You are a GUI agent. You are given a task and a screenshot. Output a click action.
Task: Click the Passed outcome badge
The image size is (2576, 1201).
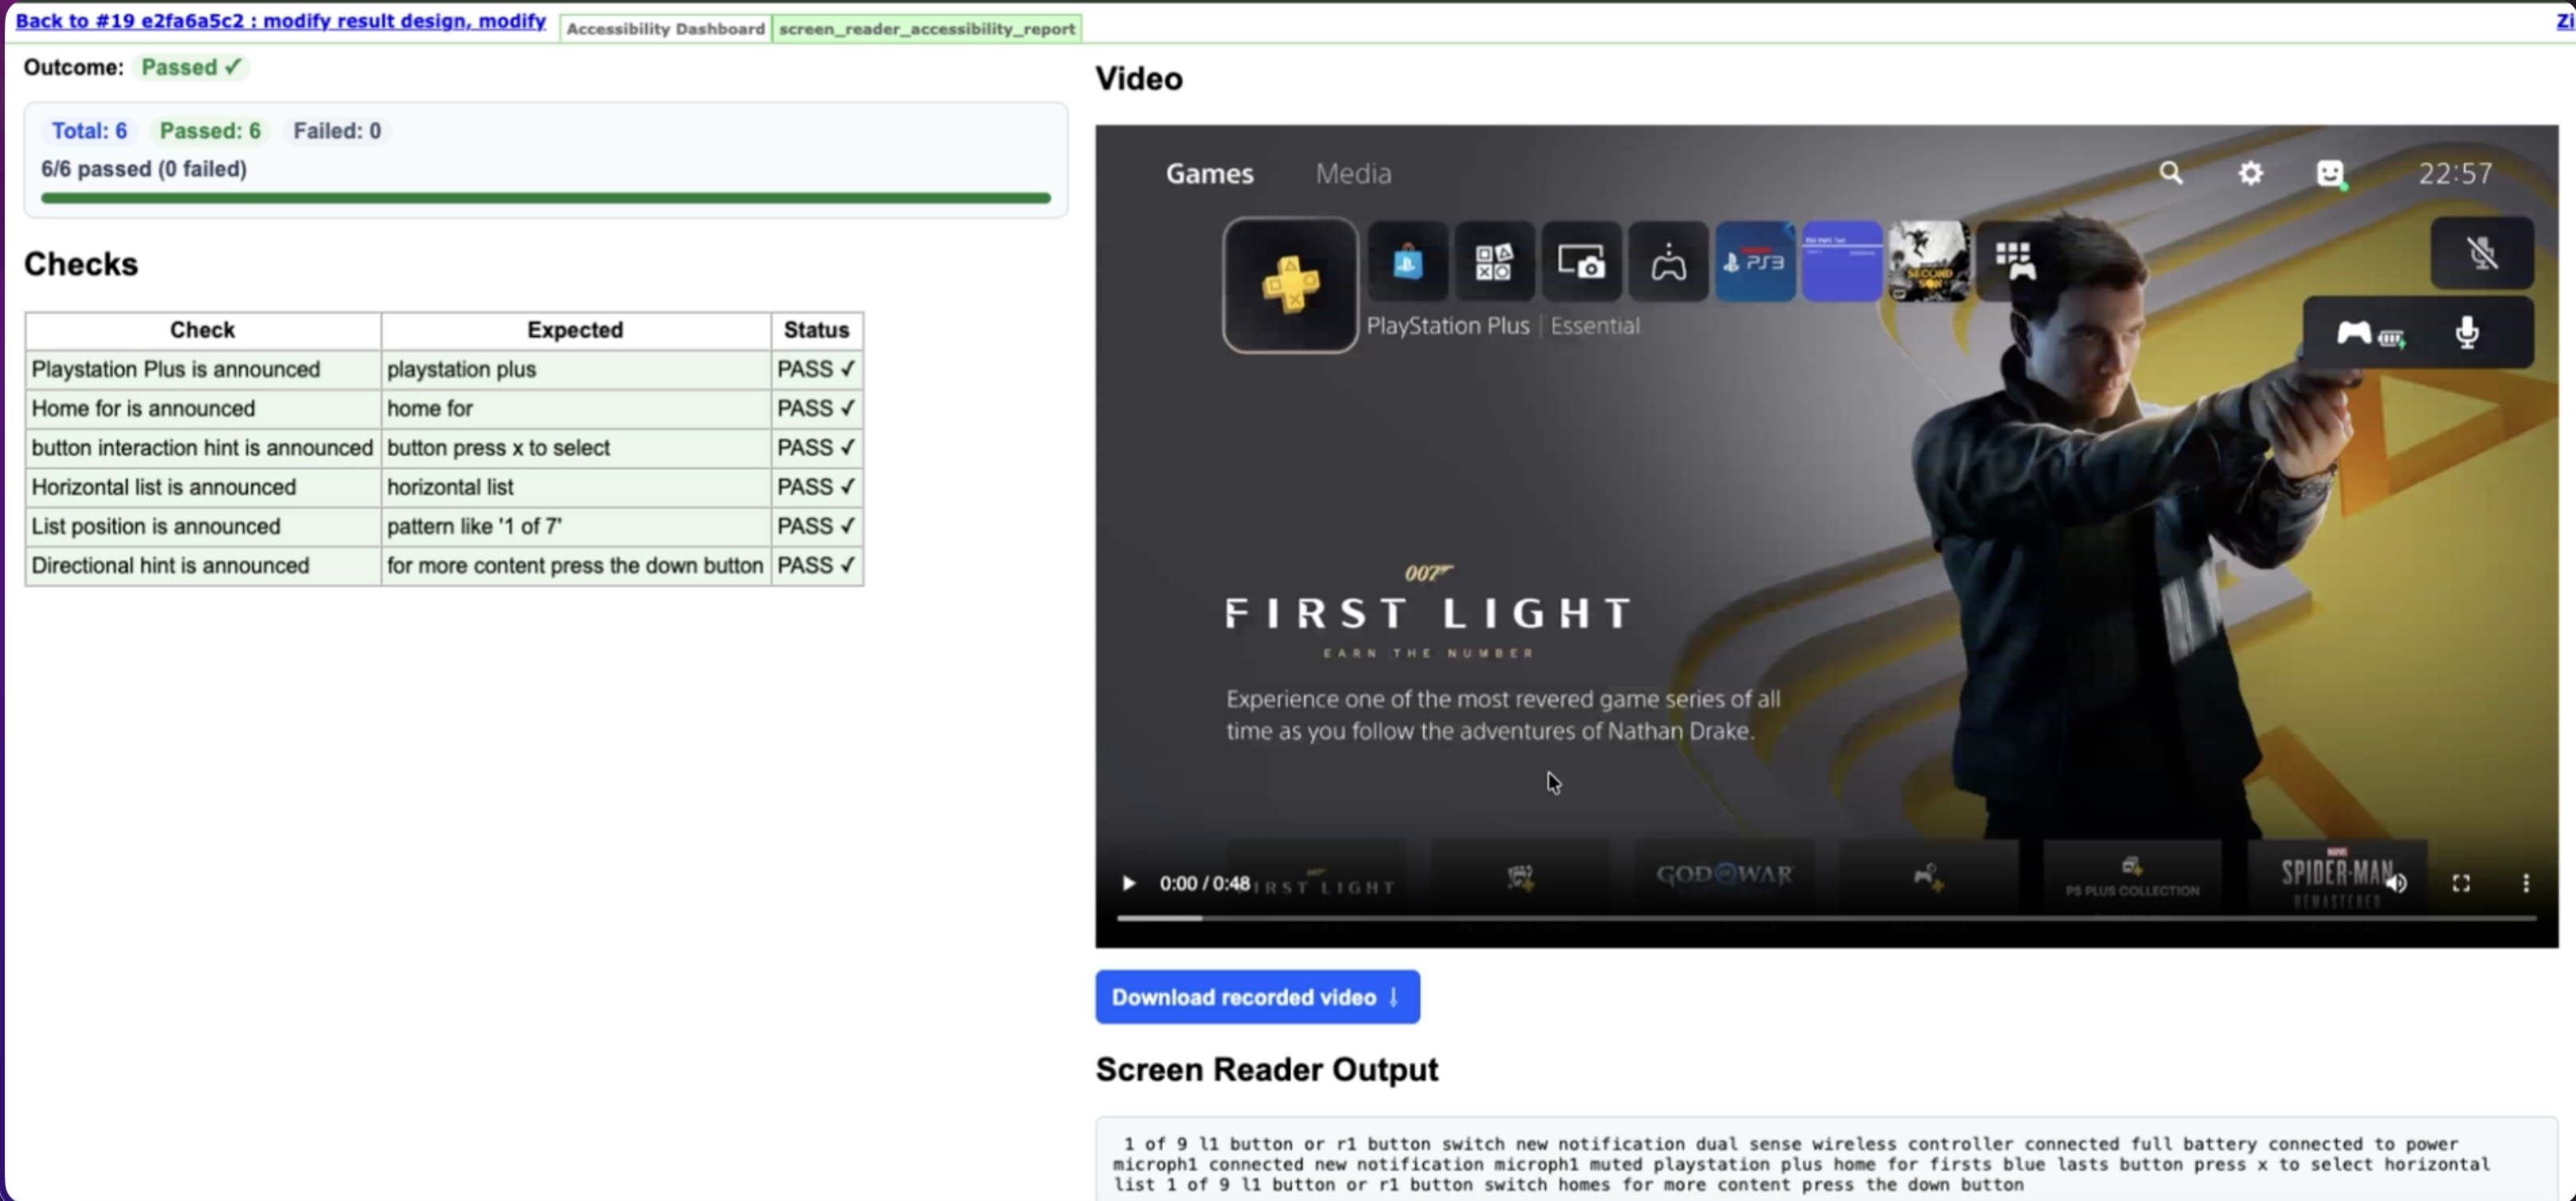point(190,67)
